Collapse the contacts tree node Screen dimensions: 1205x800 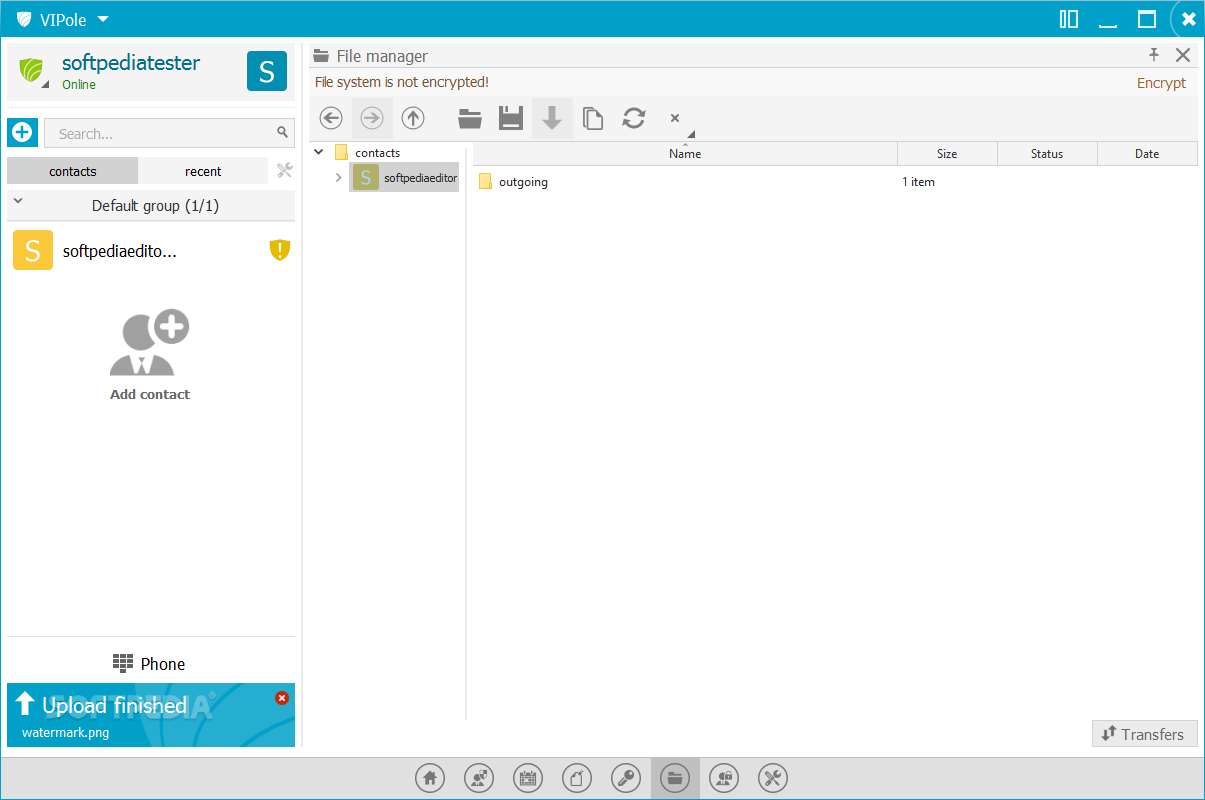pyautogui.click(x=319, y=152)
